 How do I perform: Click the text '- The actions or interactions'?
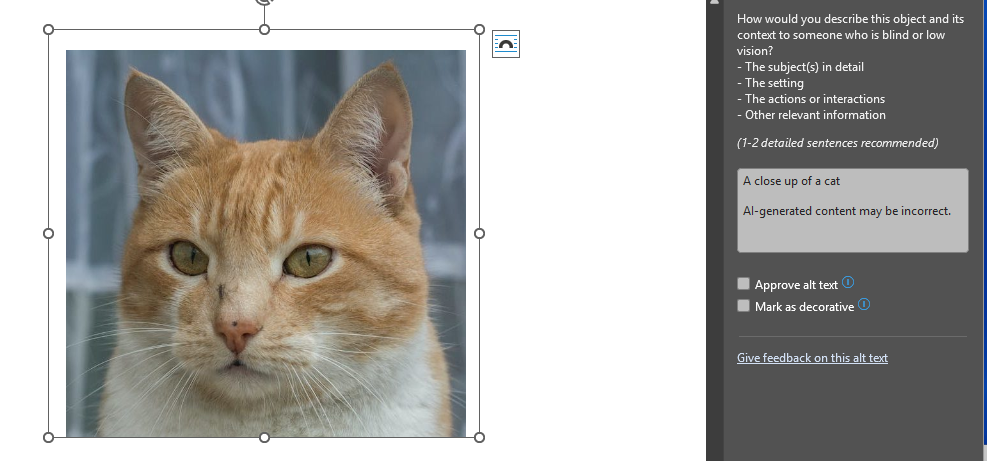(x=811, y=99)
